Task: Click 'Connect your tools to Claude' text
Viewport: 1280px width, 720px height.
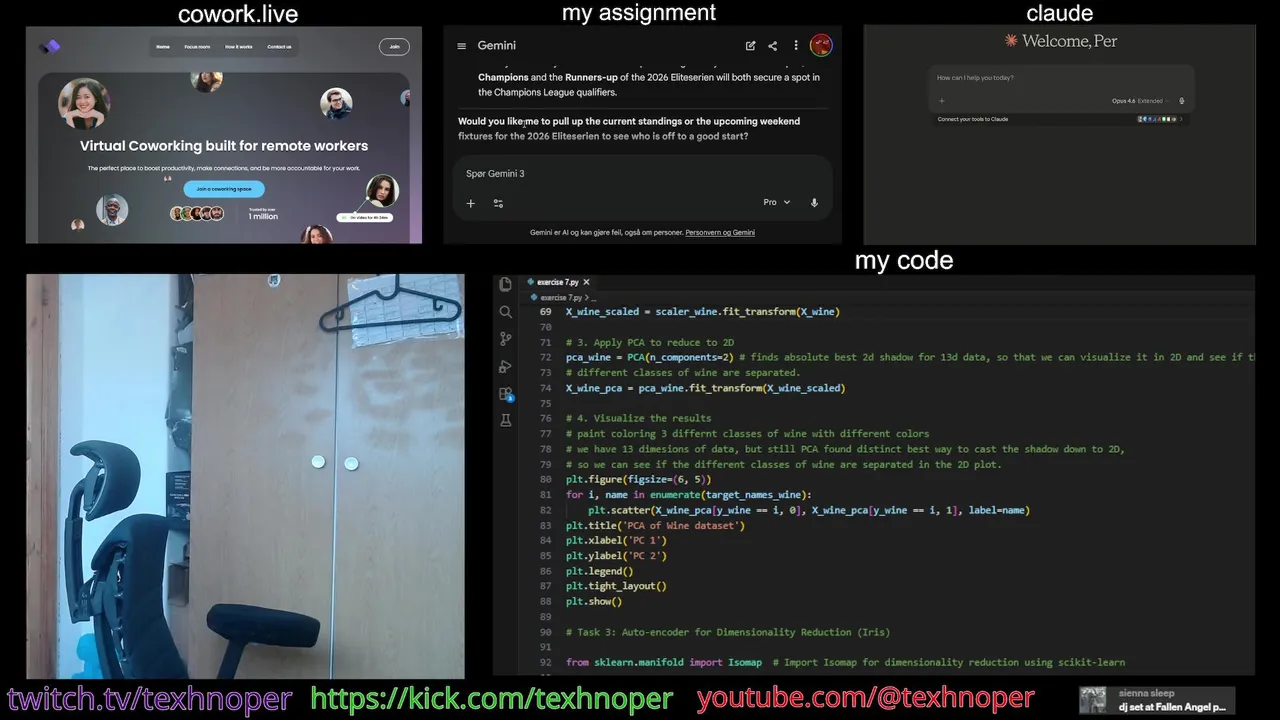Action: click(x=973, y=119)
